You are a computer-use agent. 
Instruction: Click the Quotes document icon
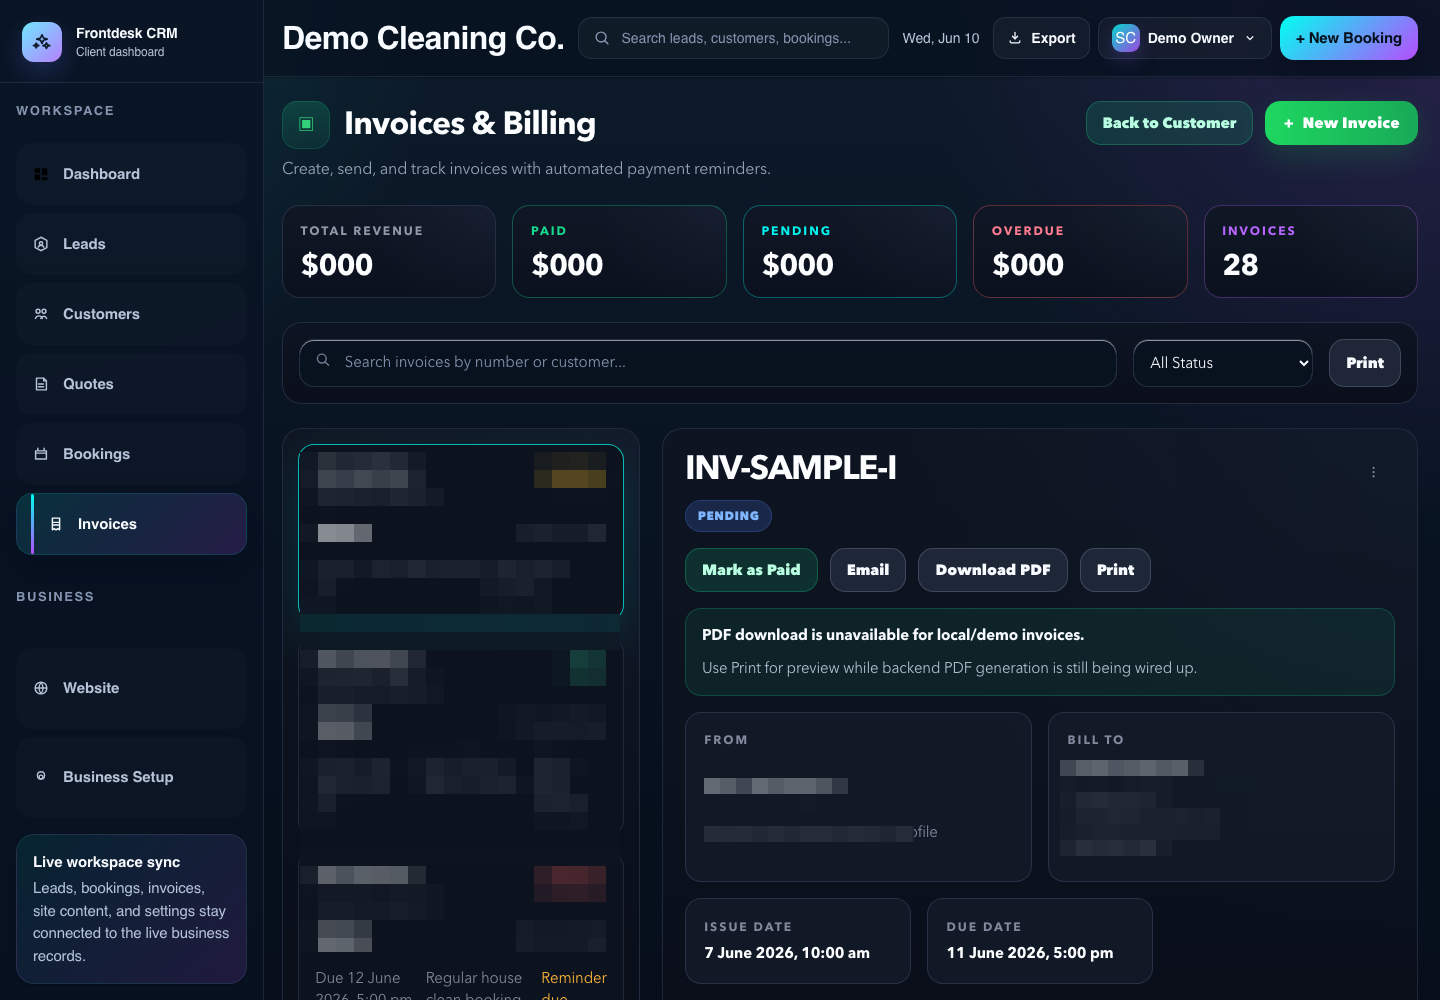pos(41,384)
